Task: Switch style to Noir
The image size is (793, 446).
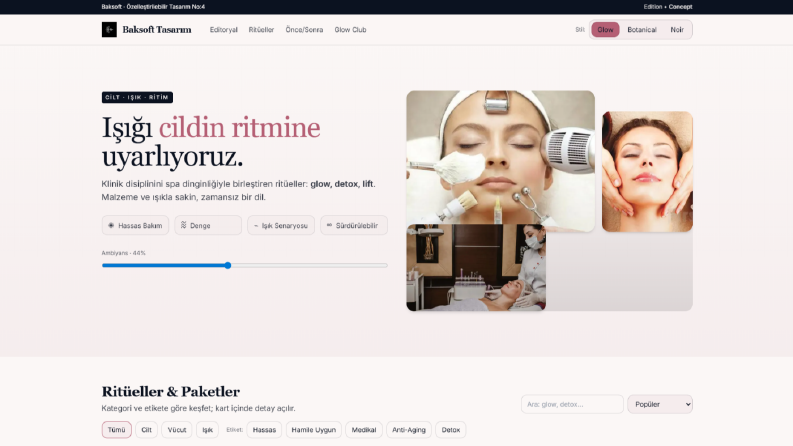Action: 677,30
